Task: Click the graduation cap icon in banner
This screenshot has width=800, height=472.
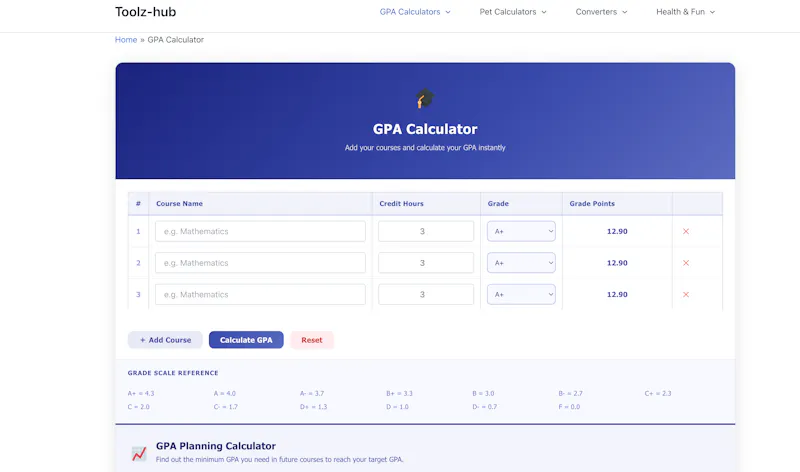Action: (x=424, y=98)
